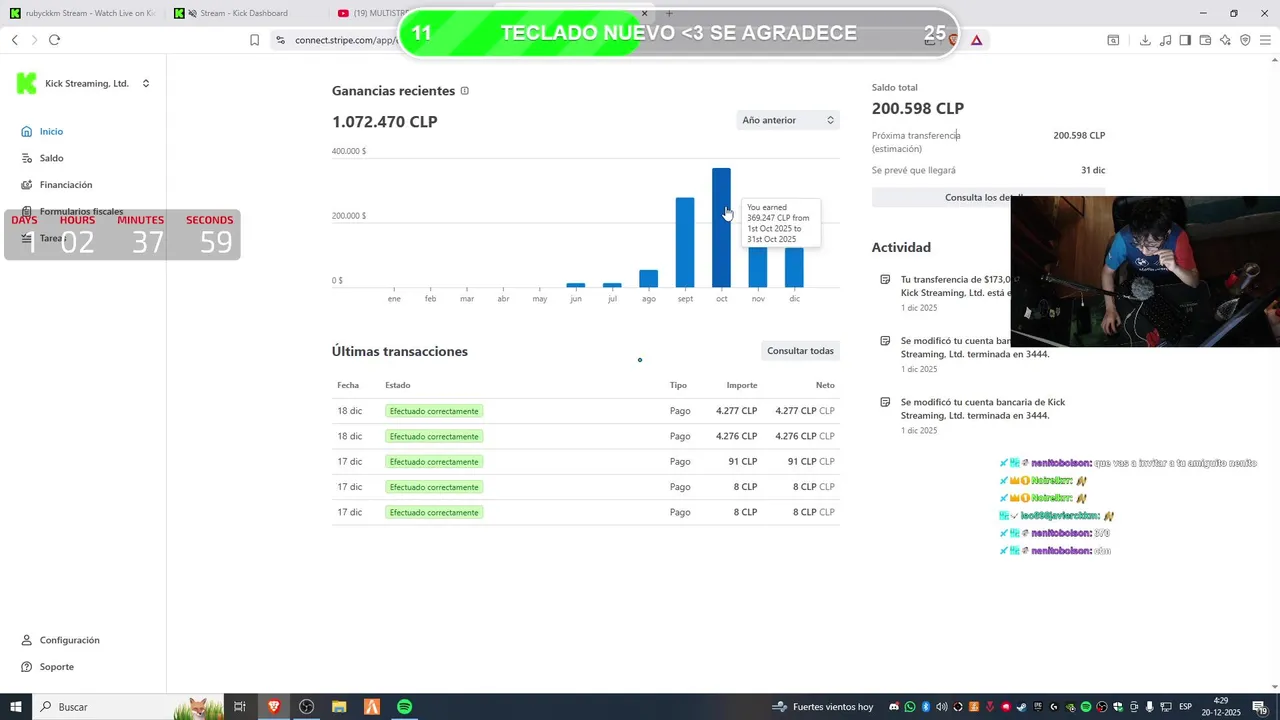Open browser downloads icon

coord(1145,40)
